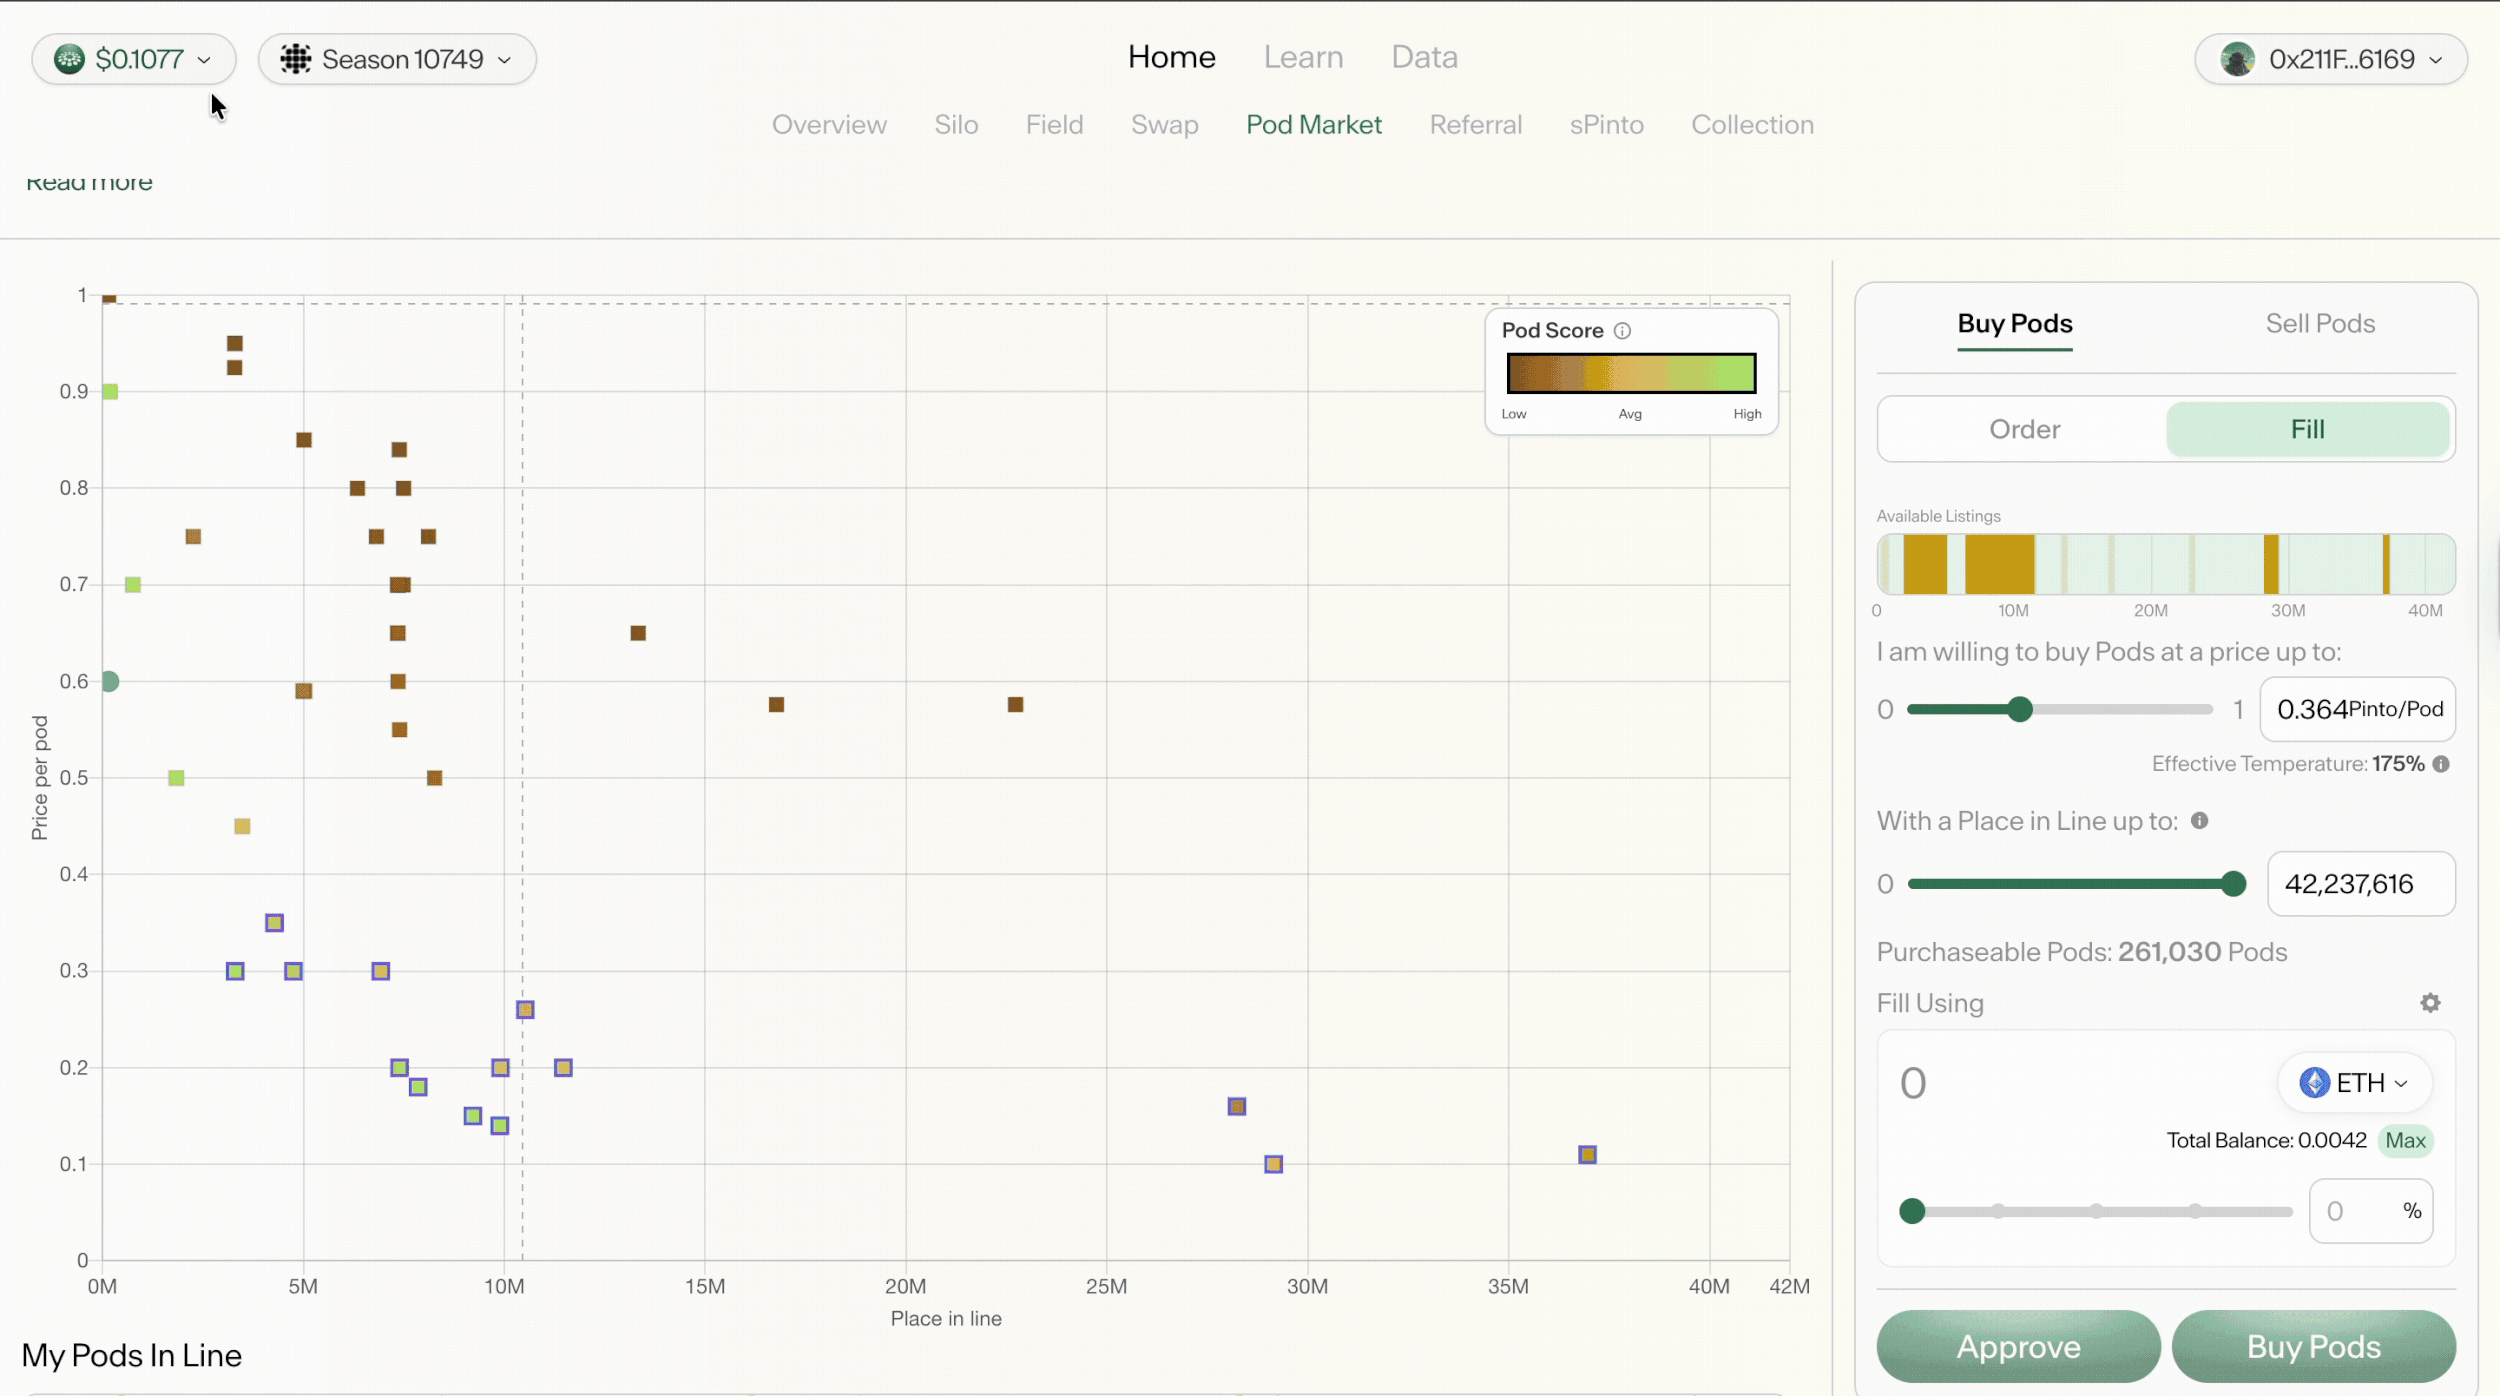Select the Fill mode toggle
The height and width of the screenshot is (1396, 2500).
point(2307,429)
